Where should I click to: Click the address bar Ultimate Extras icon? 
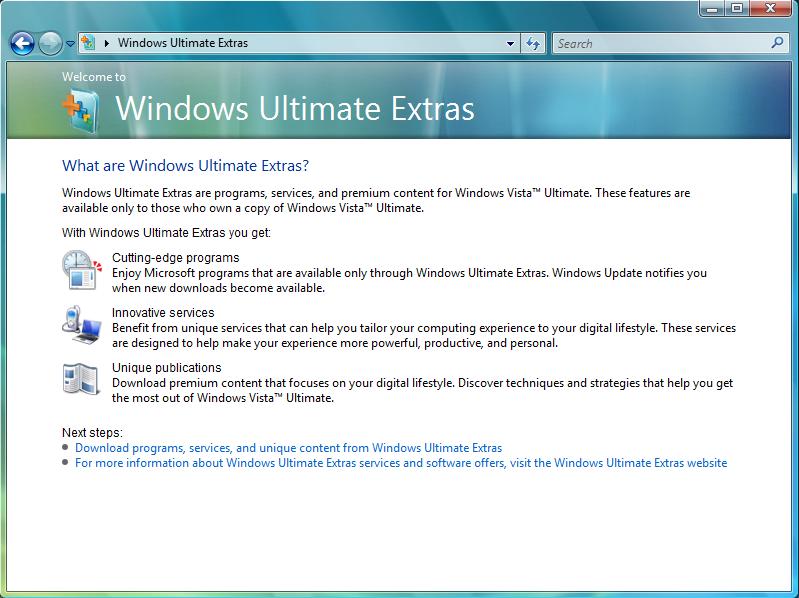click(88, 43)
